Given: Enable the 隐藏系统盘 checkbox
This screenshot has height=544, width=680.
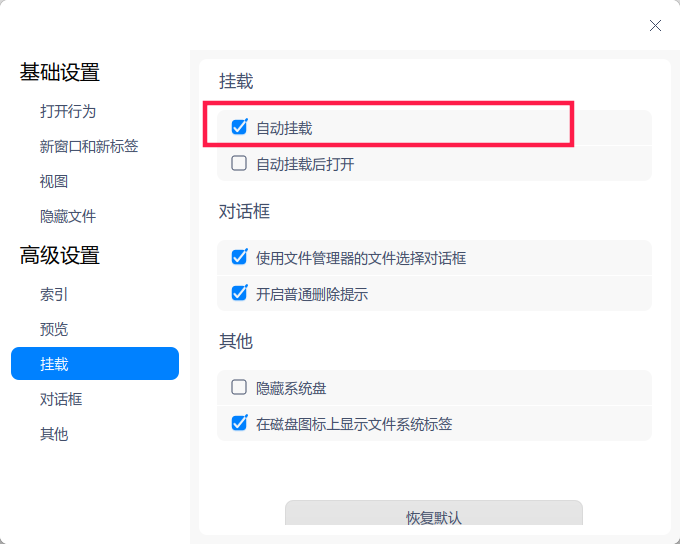Looking at the screenshot, I should point(239,388).
